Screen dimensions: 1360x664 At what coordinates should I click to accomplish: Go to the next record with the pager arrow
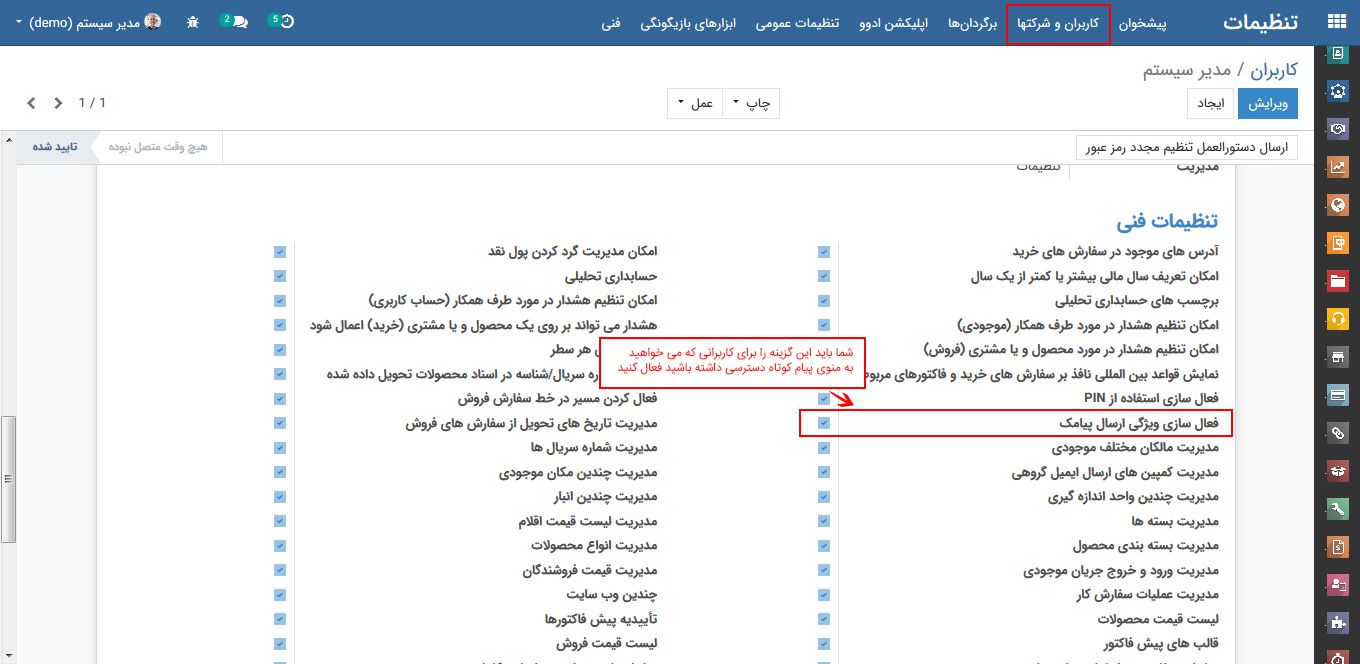tap(31, 103)
